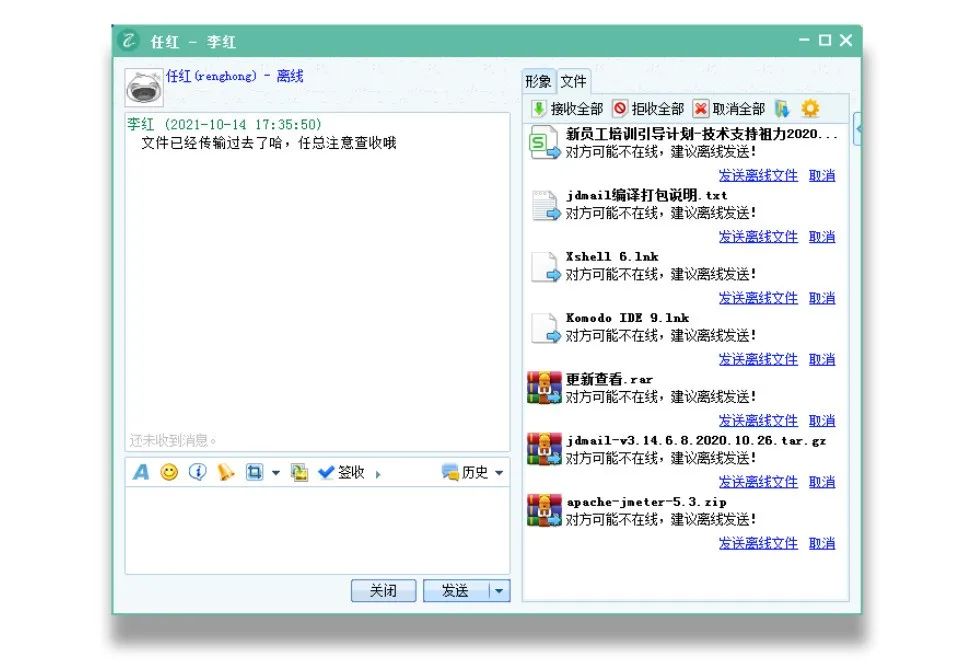Select the file name Komodo IDE 9.lnk
This screenshot has width=969, height=667.
click(627, 318)
